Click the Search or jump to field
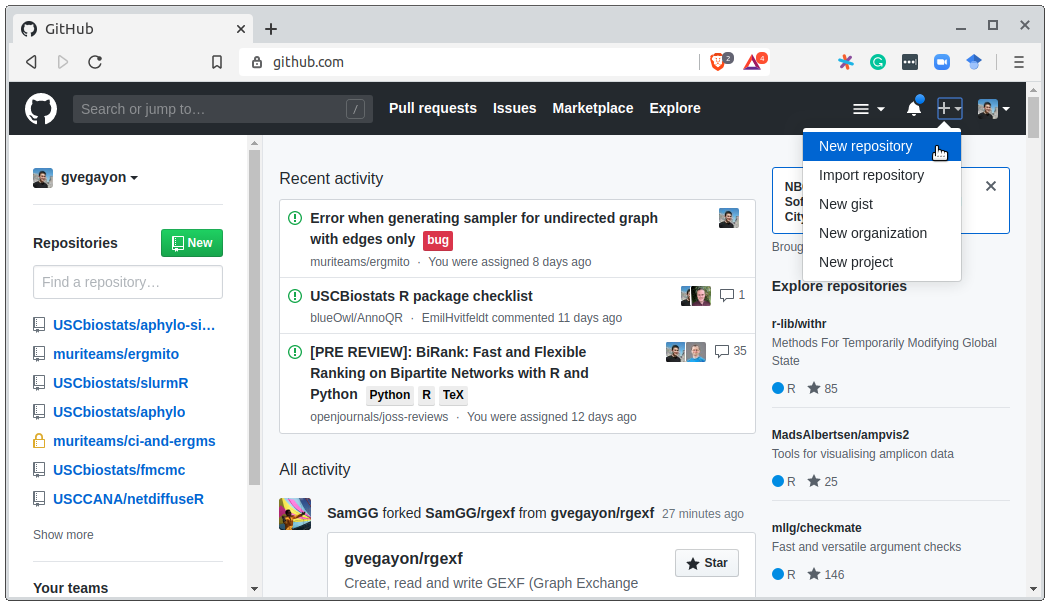 [222, 109]
